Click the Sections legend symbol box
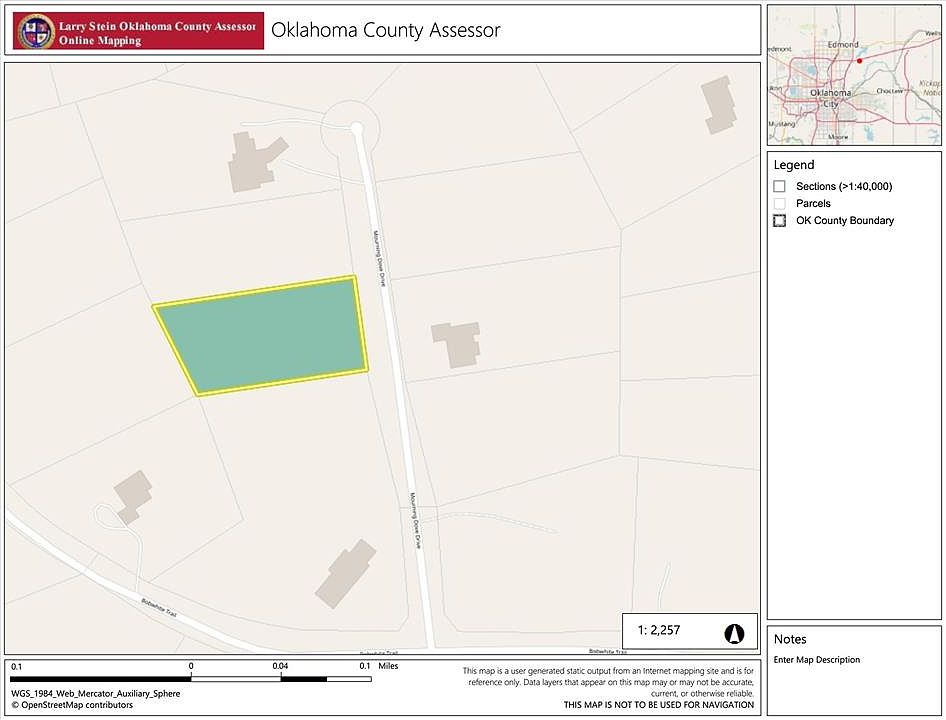The image size is (946, 720). point(779,186)
